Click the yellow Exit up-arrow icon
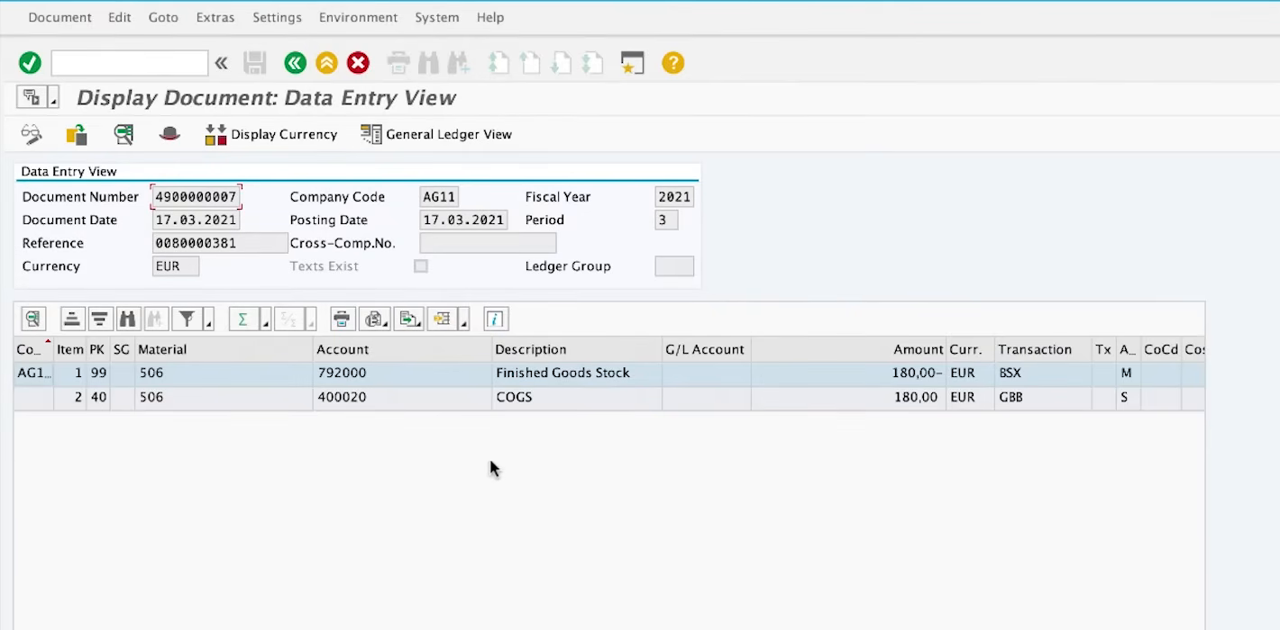The width and height of the screenshot is (1280, 630). pos(327,63)
